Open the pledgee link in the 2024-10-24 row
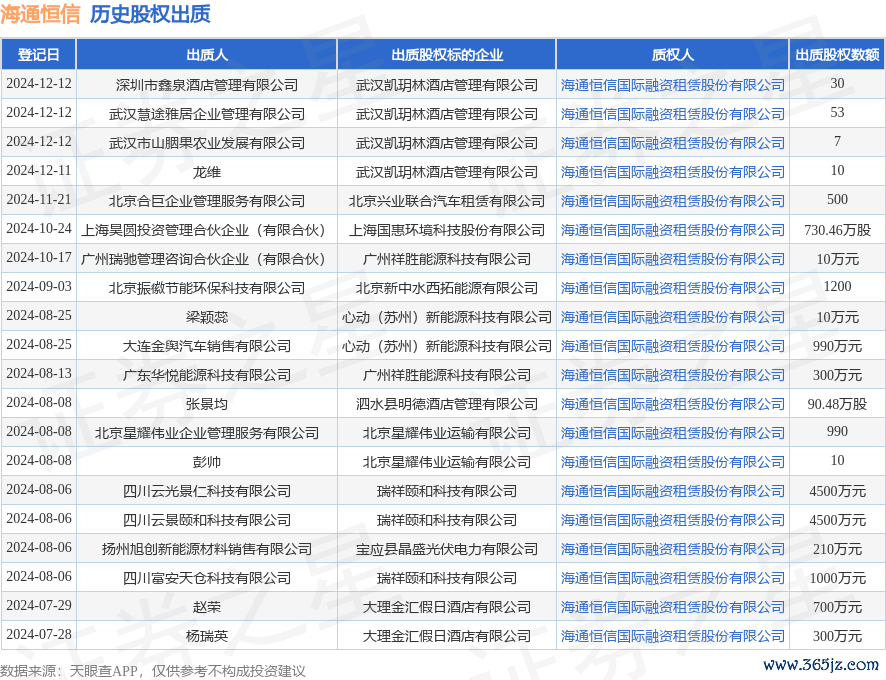Image resolution: width=886 pixels, height=680 pixels. click(672, 230)
